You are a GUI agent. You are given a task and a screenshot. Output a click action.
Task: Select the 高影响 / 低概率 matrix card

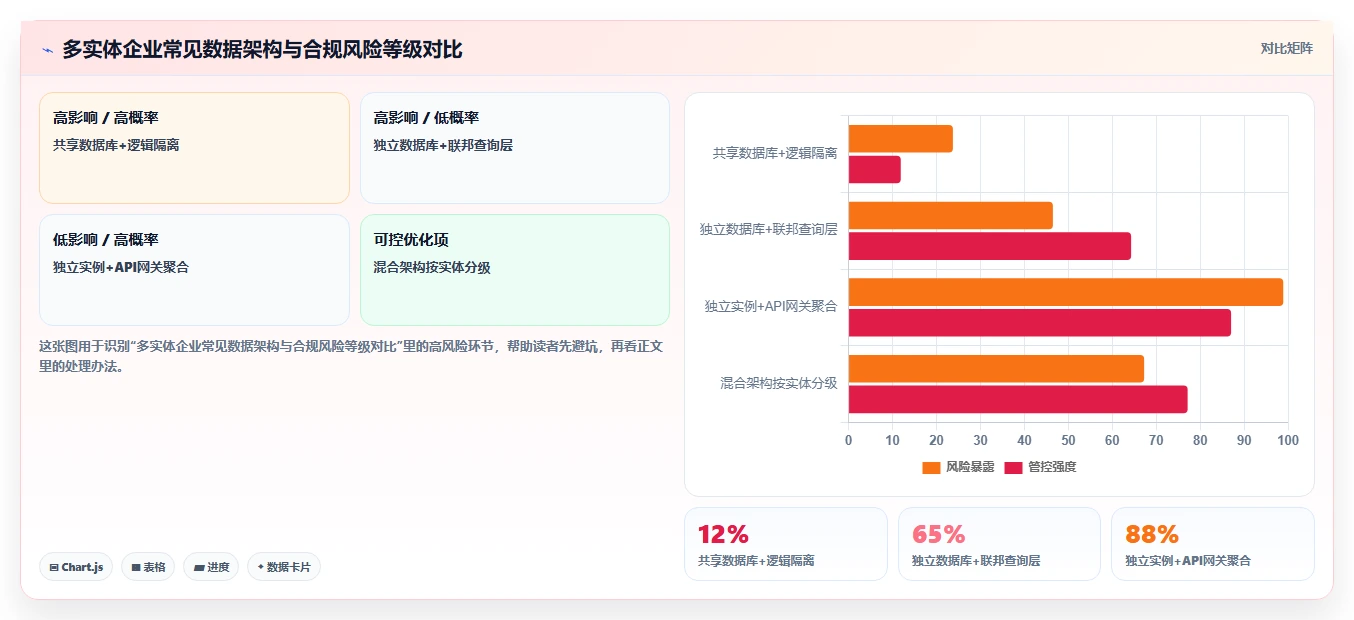[x=515, y=148]
